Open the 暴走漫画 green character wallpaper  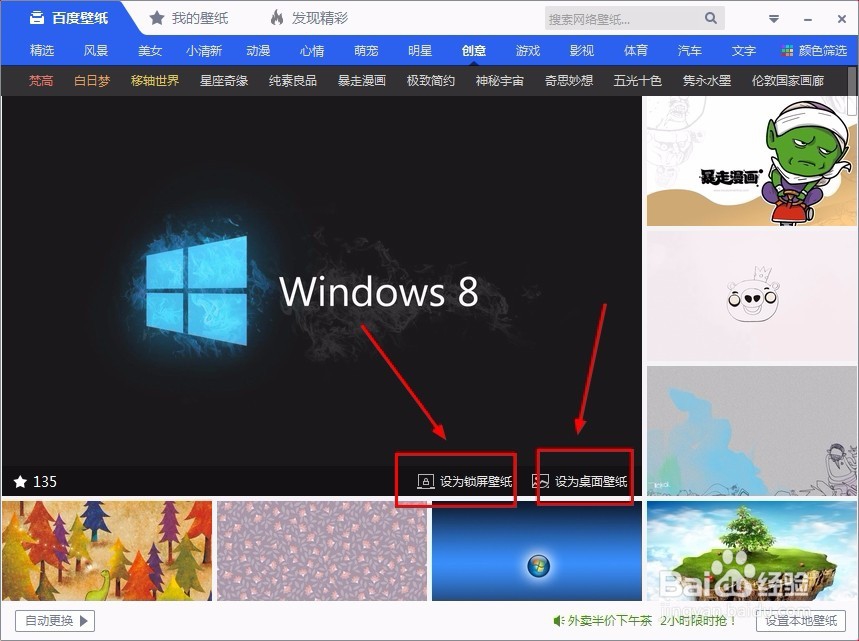tap(750, 161)
